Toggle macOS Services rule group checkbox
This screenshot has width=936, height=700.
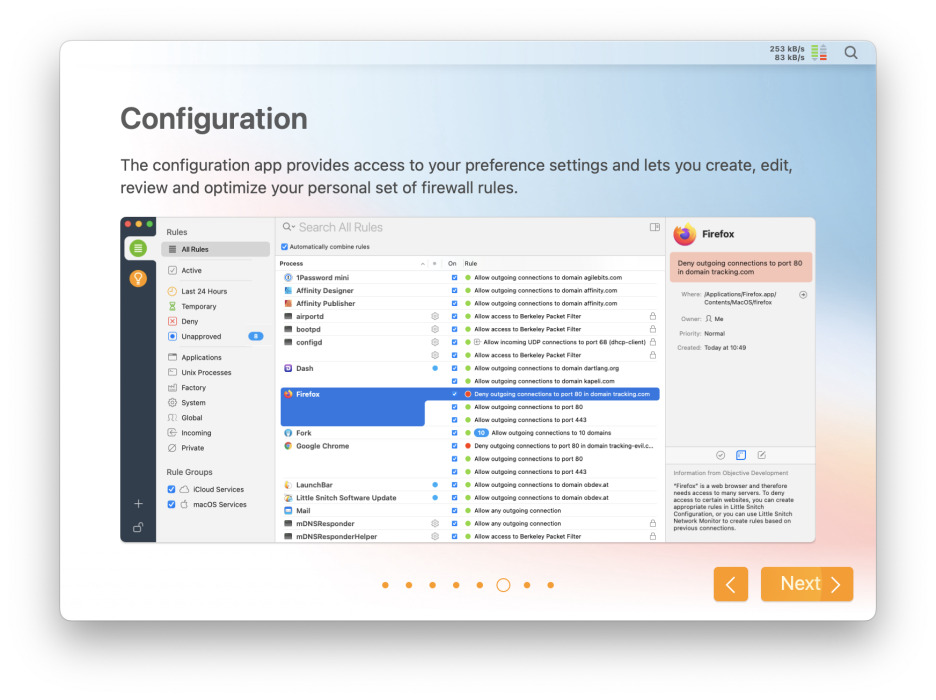(171, 504)
